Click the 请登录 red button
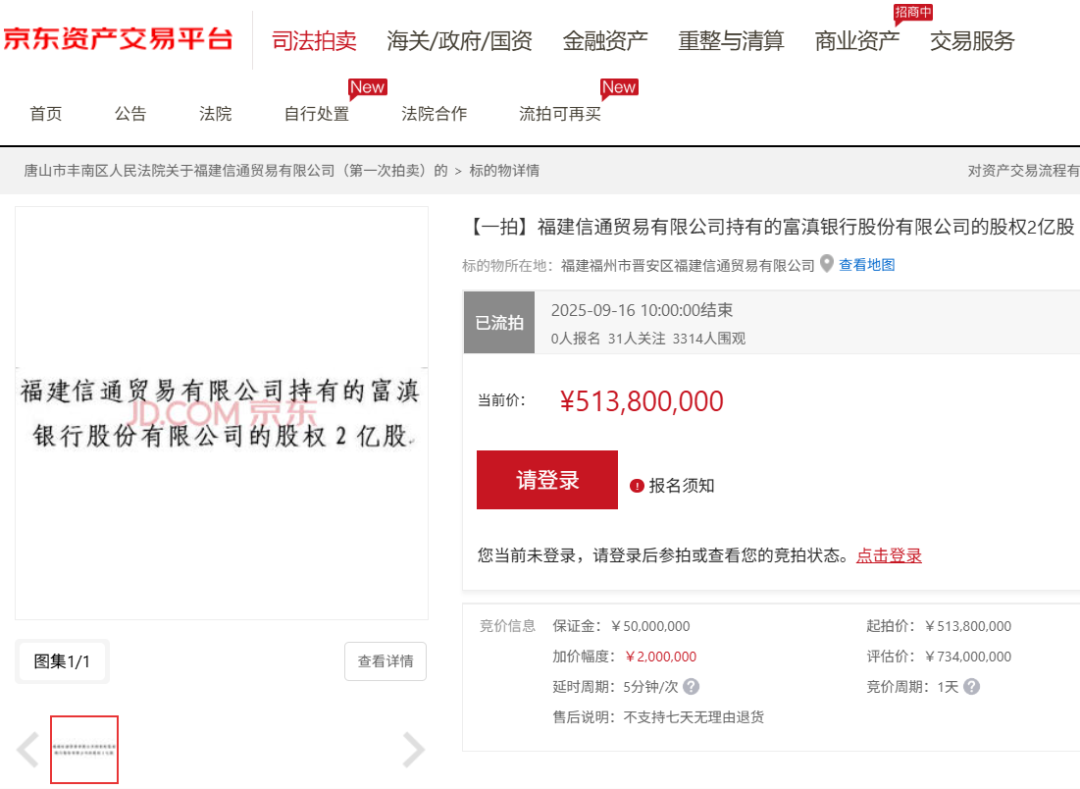This screenshot has height=789, width=1080. pos(547,480)
